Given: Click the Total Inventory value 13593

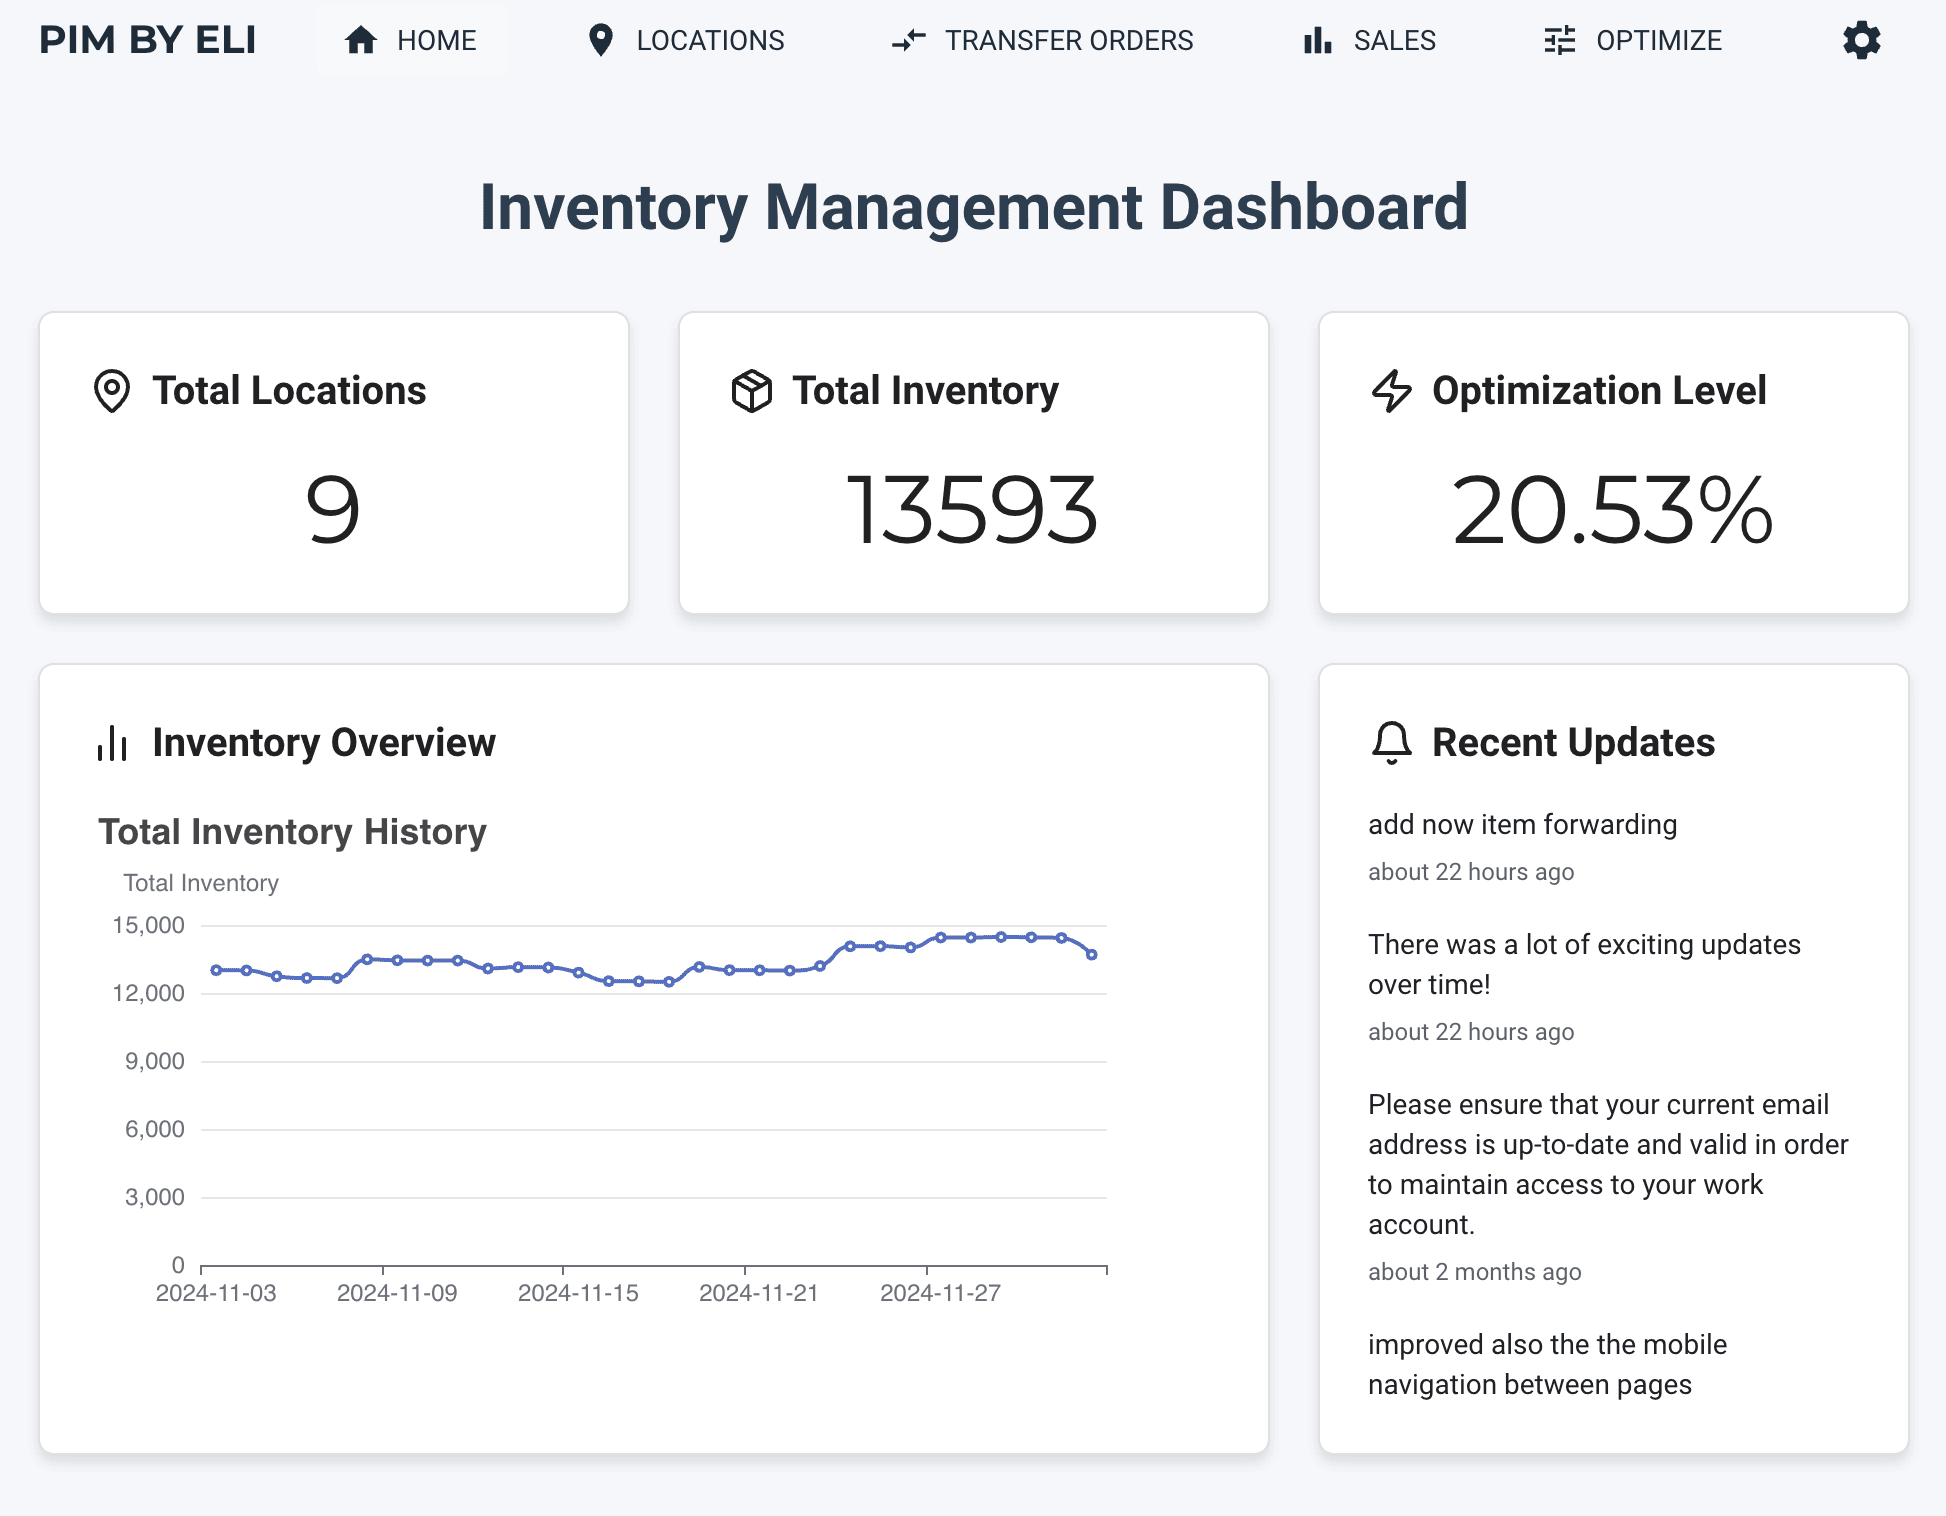Looking at the screenshot, I should tap(973, 510).
